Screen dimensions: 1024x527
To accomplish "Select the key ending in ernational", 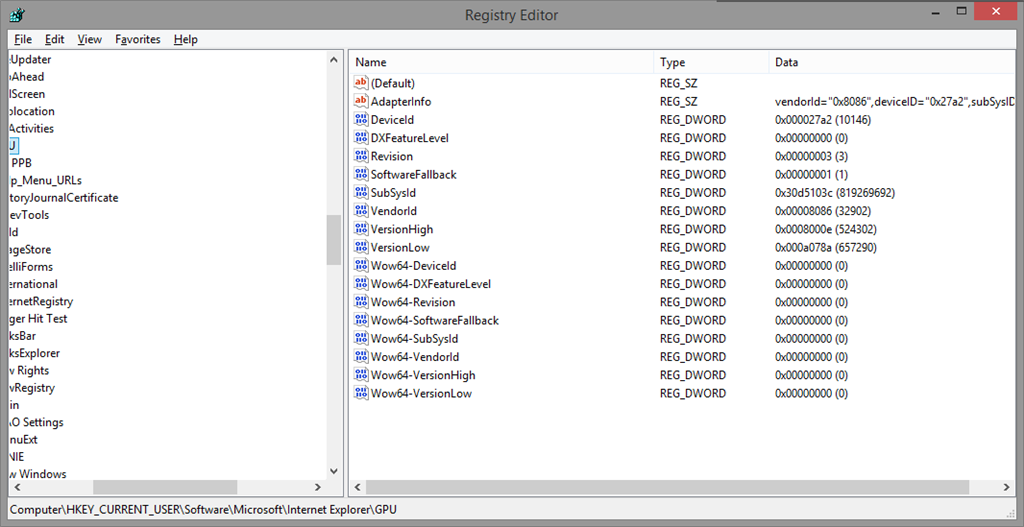I will (34, 284).
